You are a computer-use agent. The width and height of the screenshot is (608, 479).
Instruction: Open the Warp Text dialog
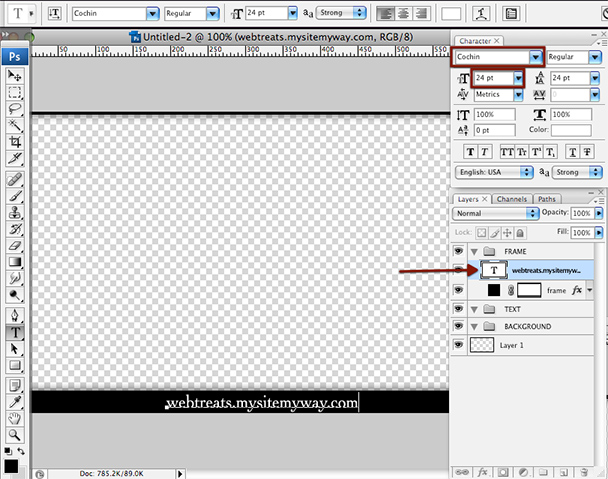[x=481, y=14]
